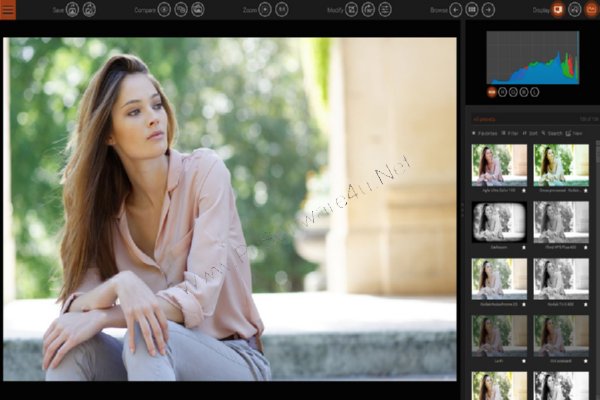Open the orange hamburger menu
This screenshot has width=600, height=400.
coord(8,10)
